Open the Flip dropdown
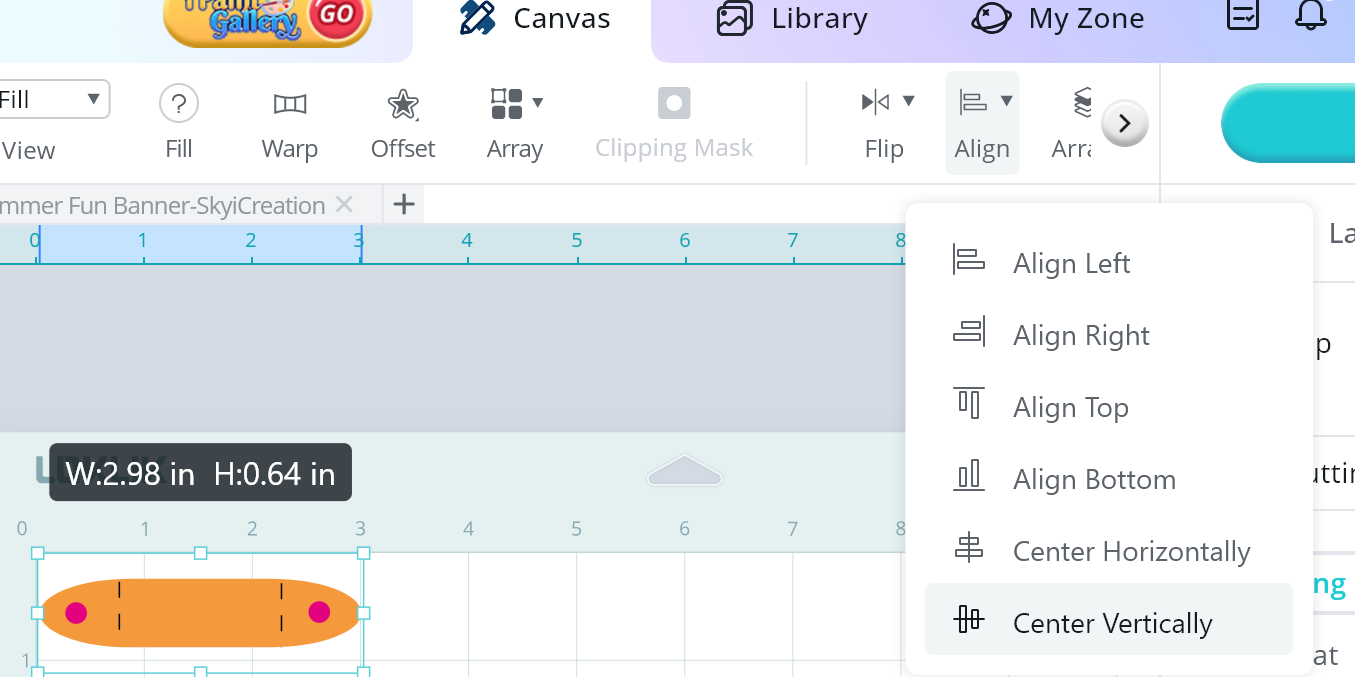 [x=909, y=101]
